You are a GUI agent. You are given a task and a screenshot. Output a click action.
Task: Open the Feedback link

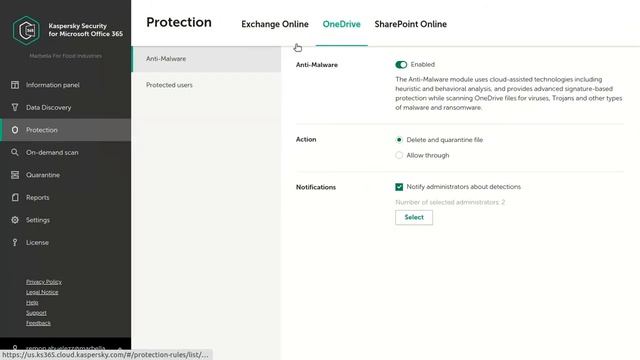pyautogui.click(x=38, y=323)
